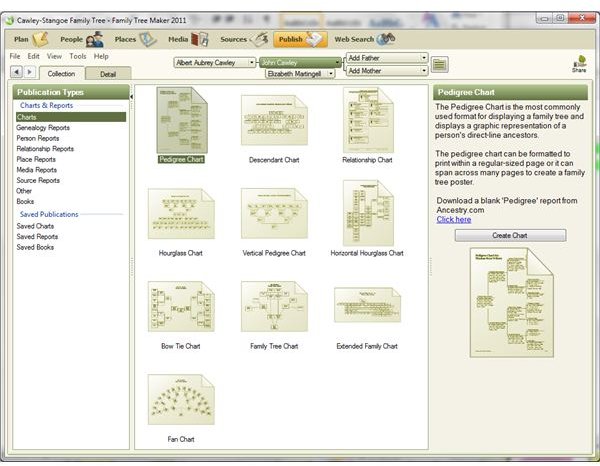
Task: Switch to the Detail tab
Action: (108, 74)
